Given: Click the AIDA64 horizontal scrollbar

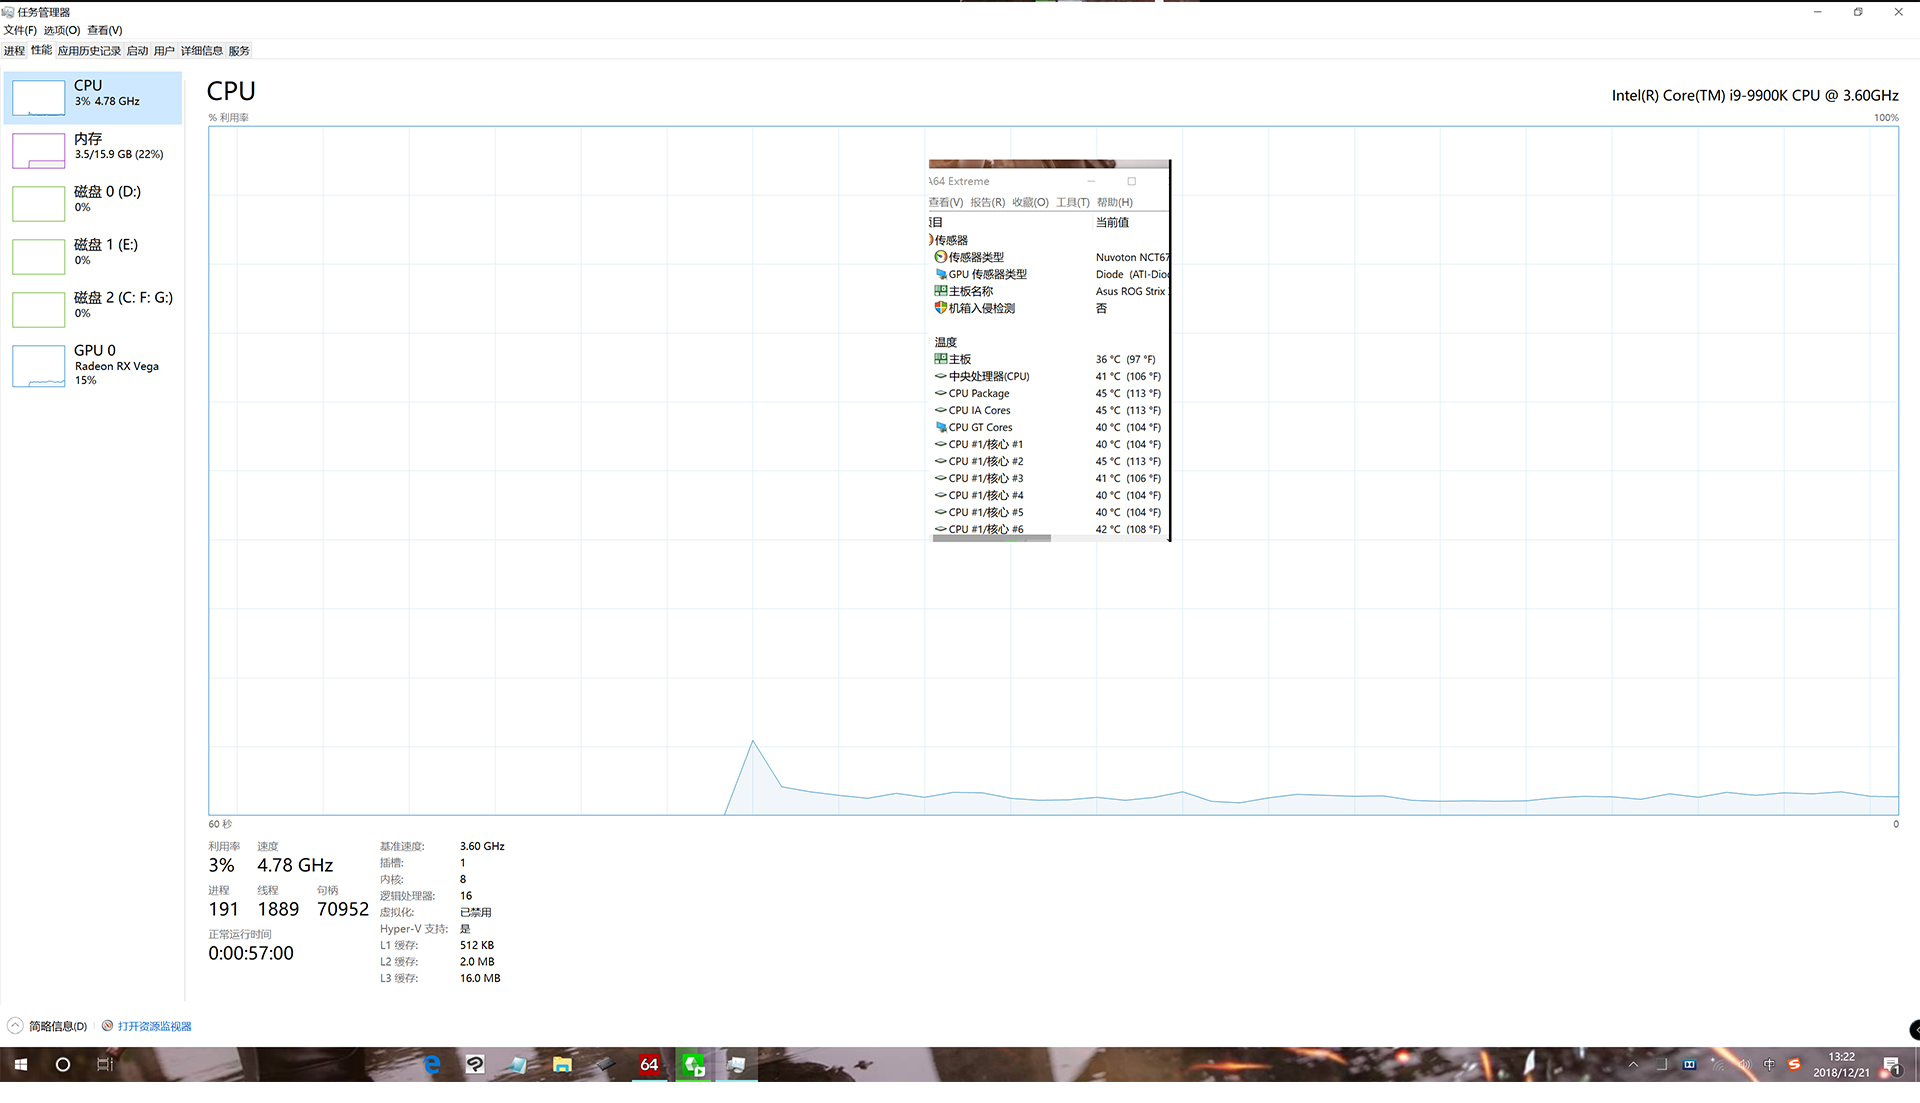Looking at the screenshot, I should click(991, 538).
